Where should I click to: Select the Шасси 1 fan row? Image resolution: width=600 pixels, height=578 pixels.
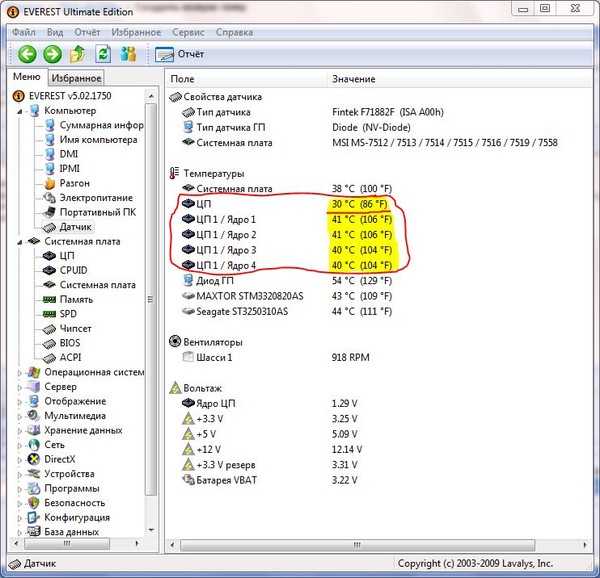(276, 357)
